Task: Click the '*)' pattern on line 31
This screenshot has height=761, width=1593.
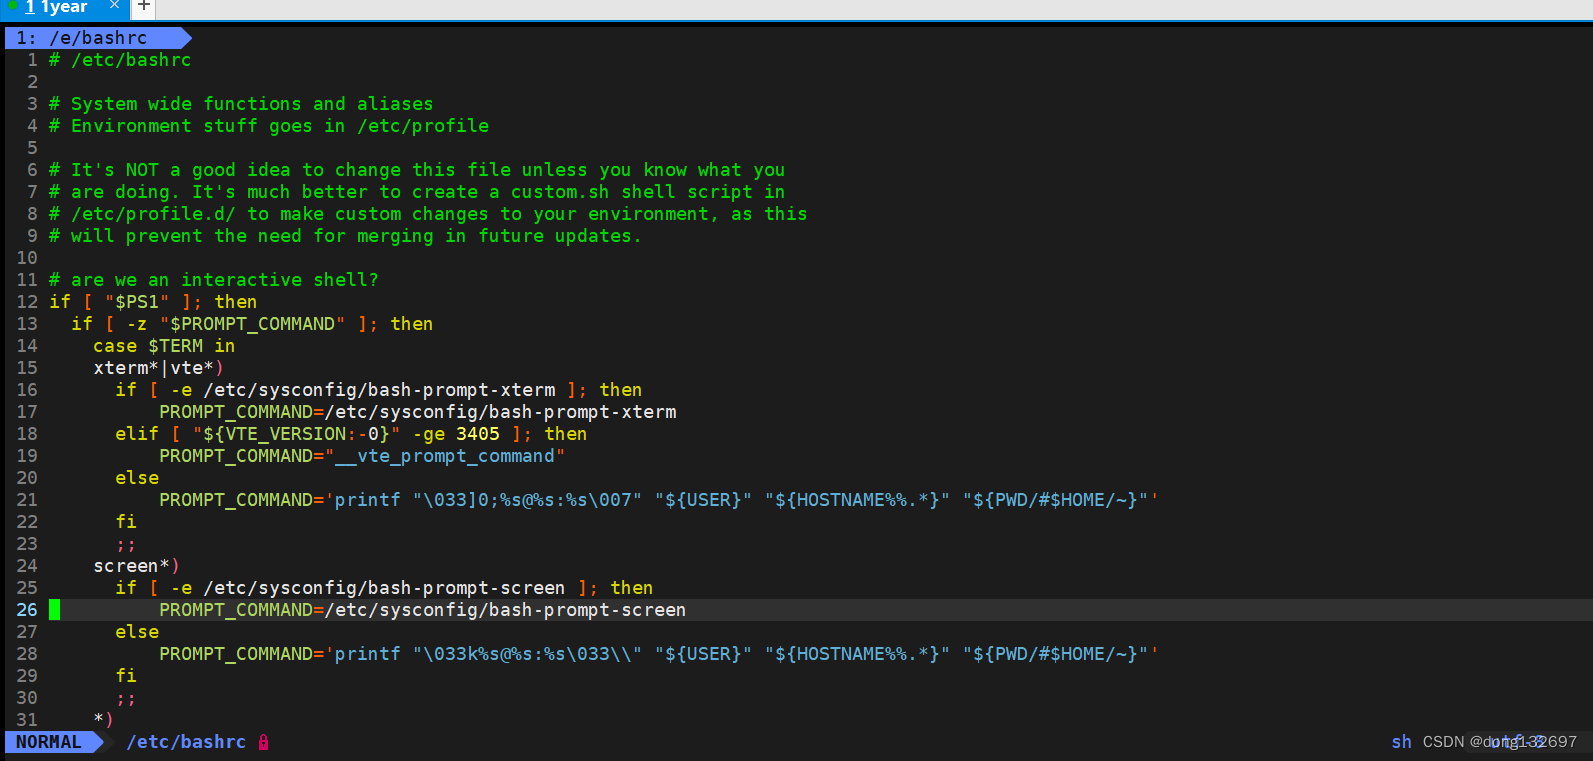Action: click(x=104, y=720)
